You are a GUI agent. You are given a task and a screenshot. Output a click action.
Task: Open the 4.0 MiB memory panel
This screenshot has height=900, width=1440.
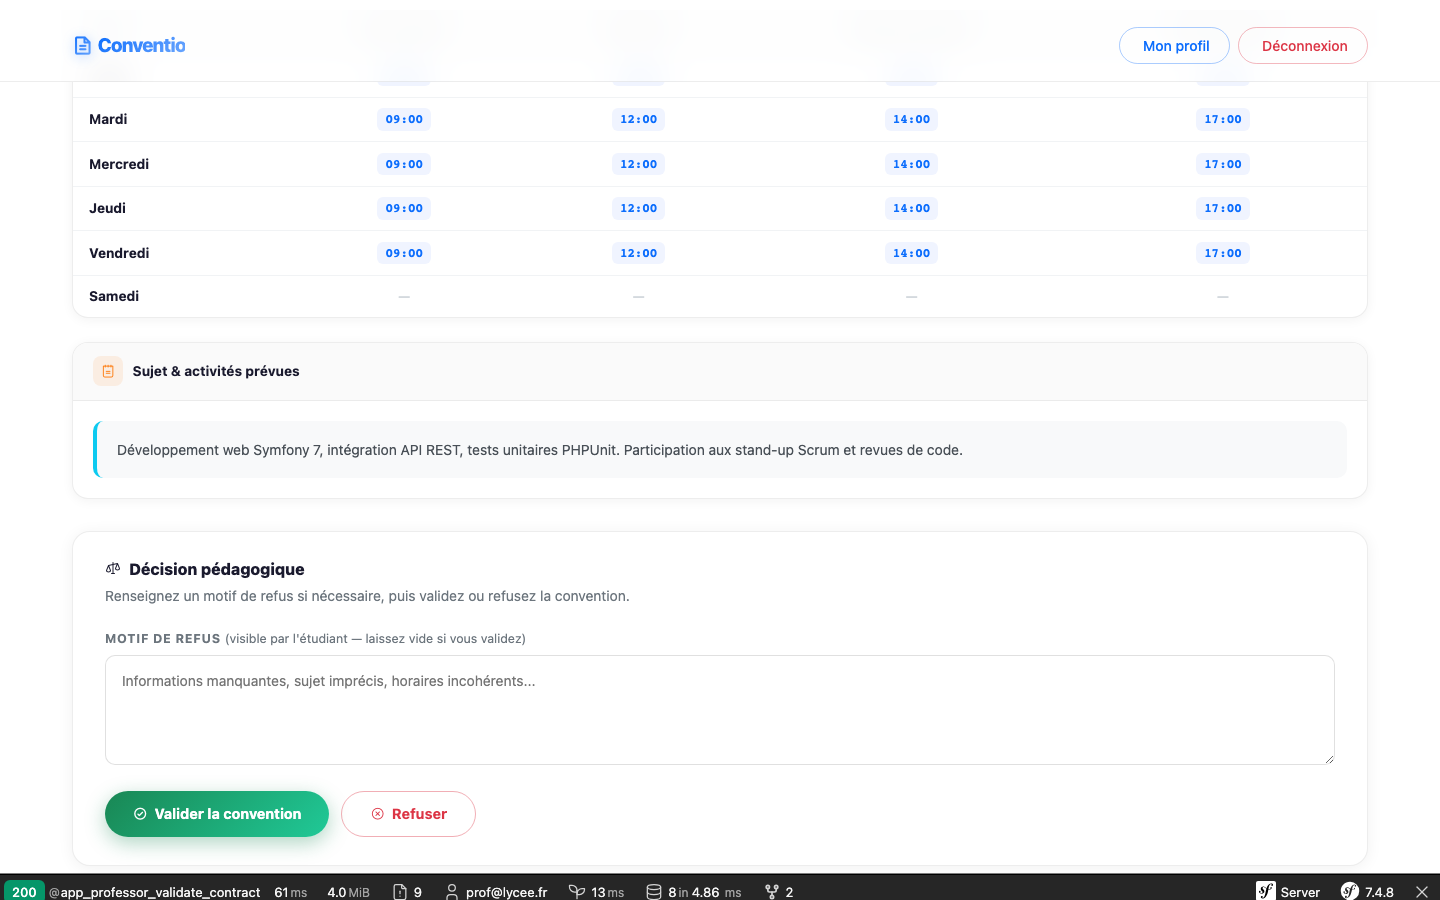coord(348,892)
